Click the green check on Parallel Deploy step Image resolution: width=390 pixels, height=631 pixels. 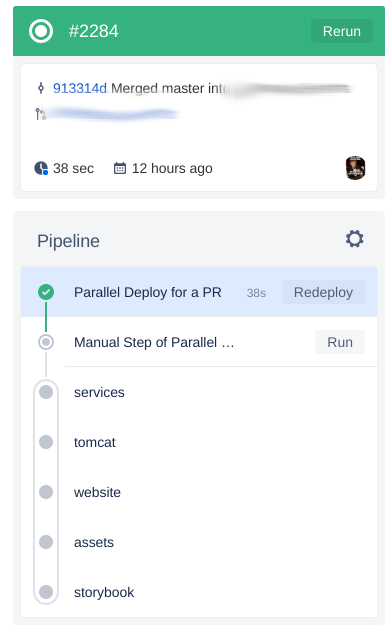pos(46,292)
